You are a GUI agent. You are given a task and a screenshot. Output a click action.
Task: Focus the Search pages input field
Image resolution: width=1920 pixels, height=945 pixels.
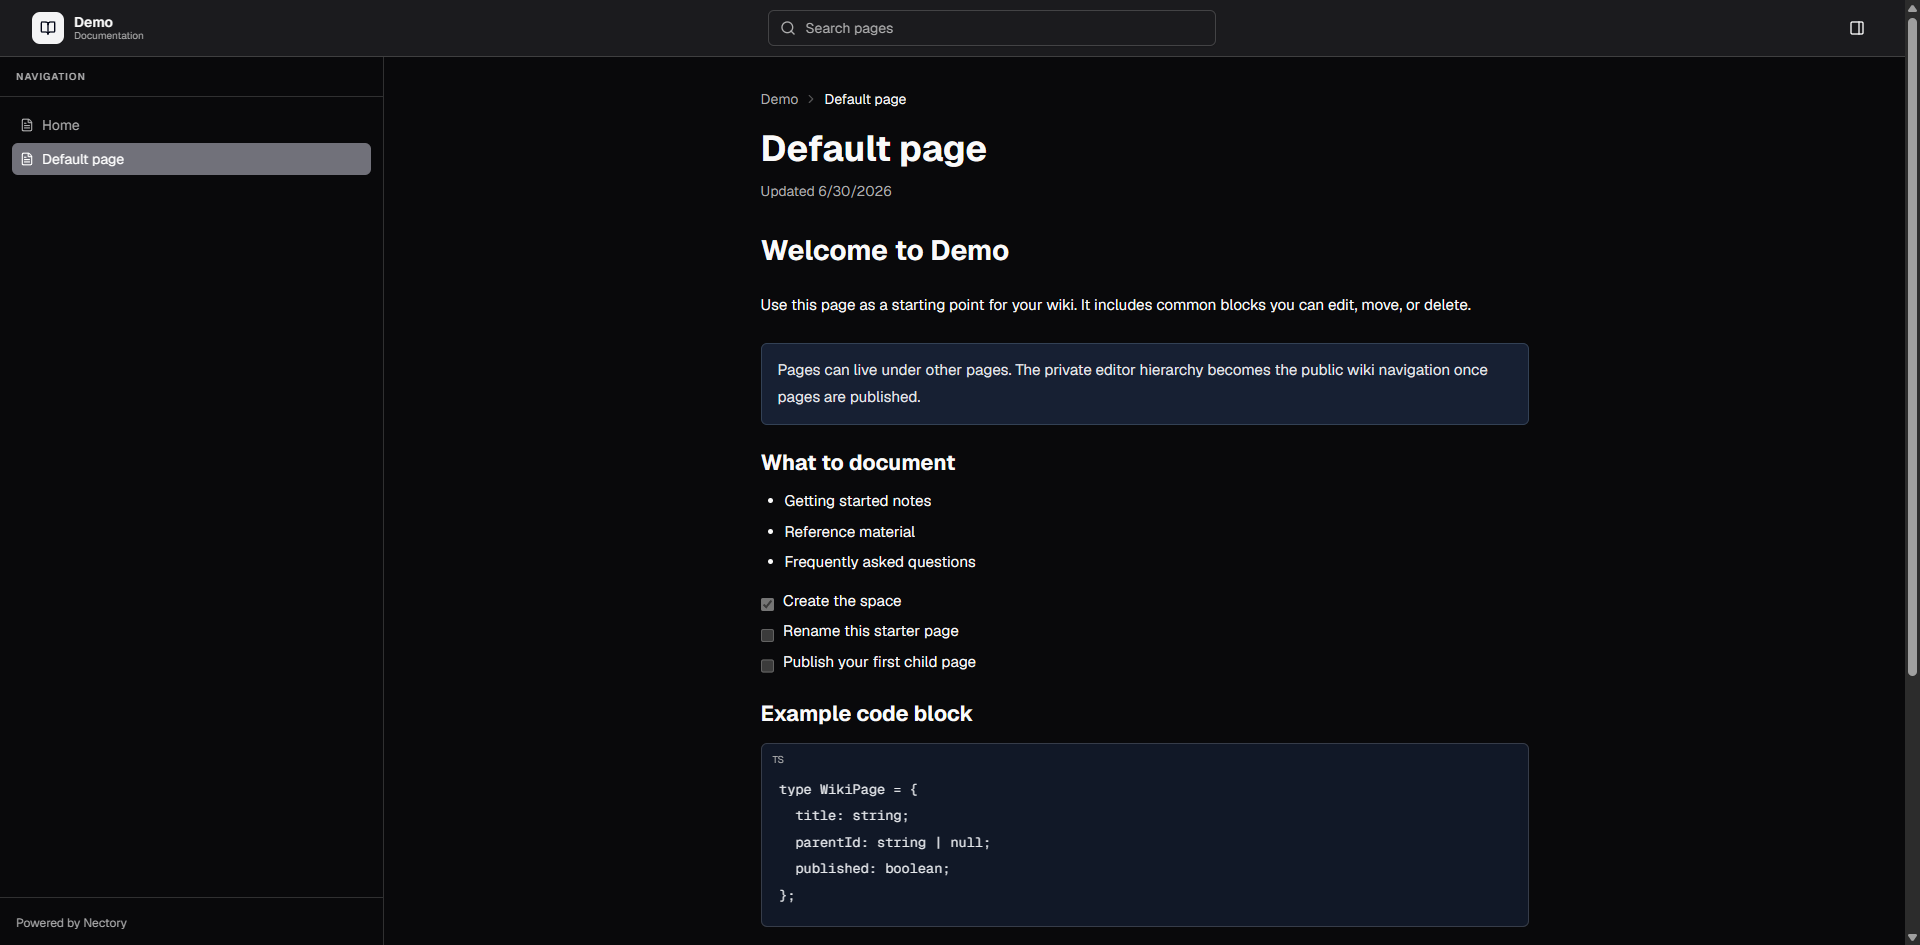(991, 28)
